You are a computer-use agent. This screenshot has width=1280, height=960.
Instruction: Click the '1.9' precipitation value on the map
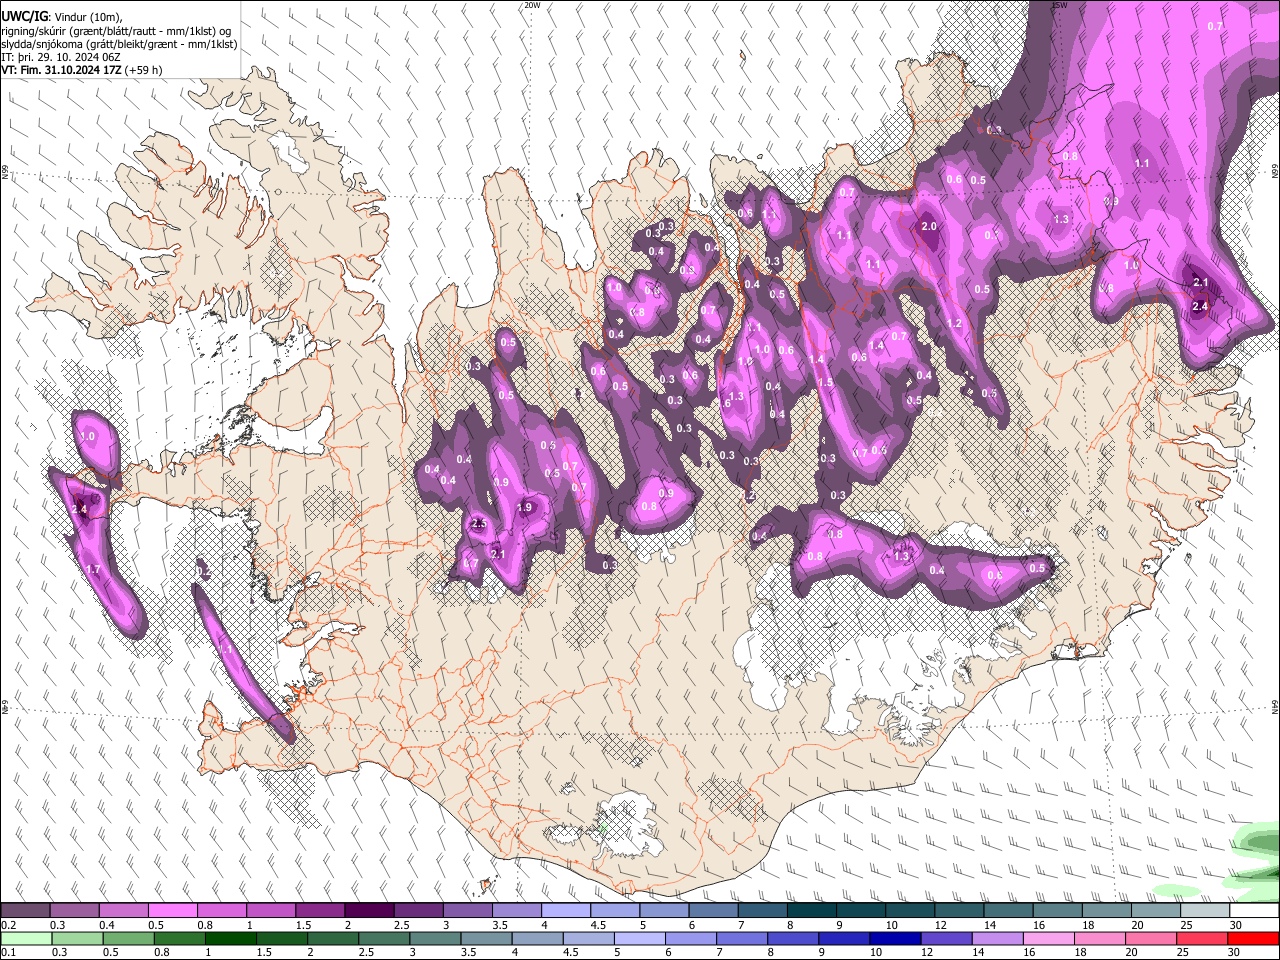(x=525, y=508)
